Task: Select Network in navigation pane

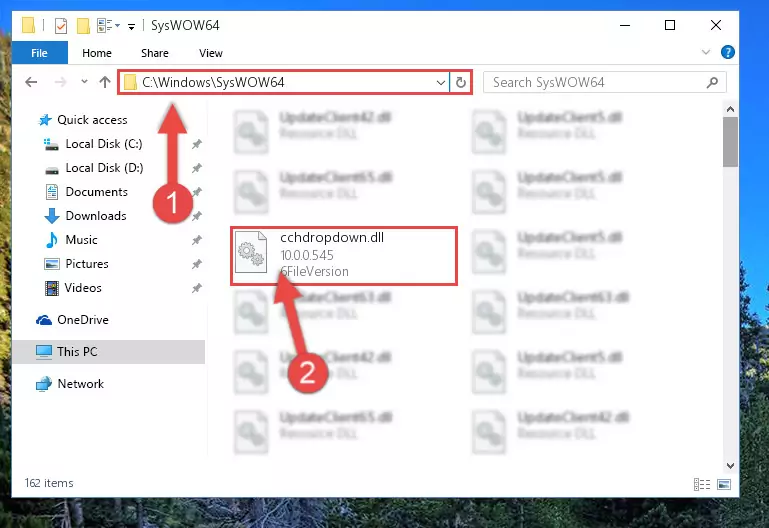Action: (80, 384)
